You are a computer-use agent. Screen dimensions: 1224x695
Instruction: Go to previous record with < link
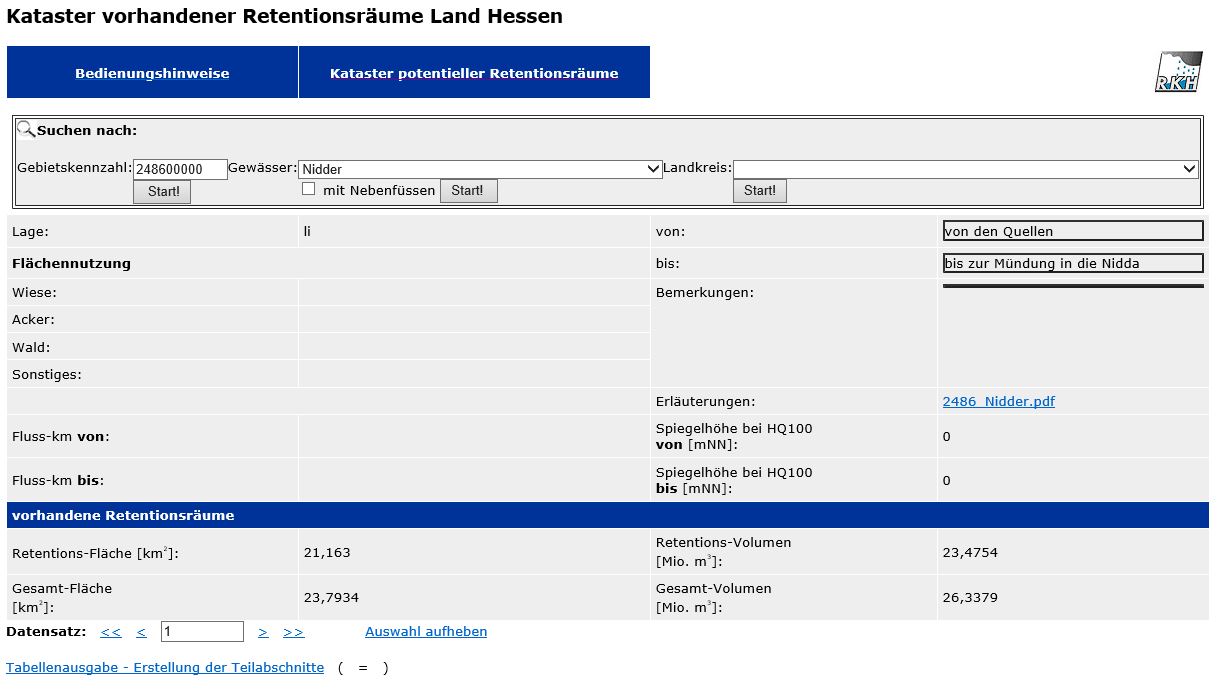click(141, 632)
